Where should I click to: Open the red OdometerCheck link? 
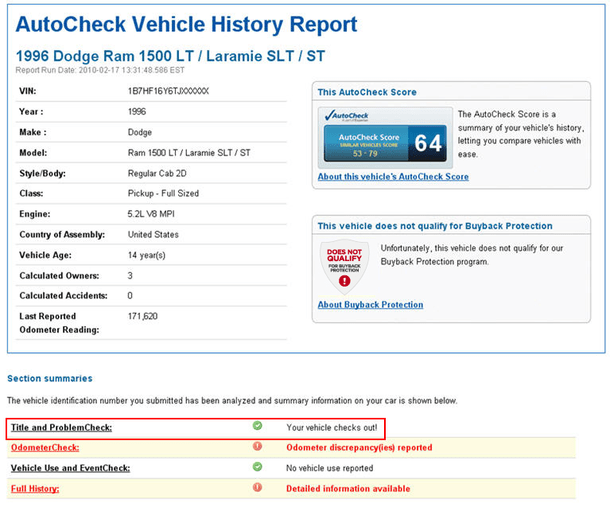point(45,448)
